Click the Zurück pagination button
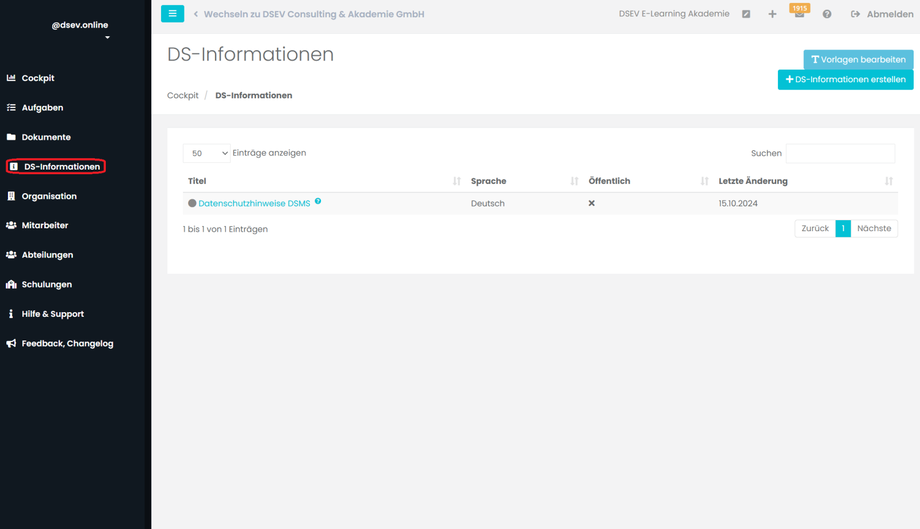 [x=815, y=228]
